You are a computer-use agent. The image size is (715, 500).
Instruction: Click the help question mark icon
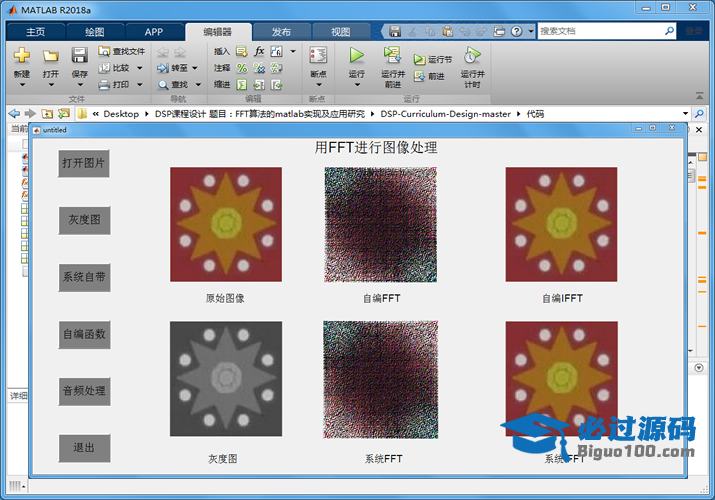point(516,31)
